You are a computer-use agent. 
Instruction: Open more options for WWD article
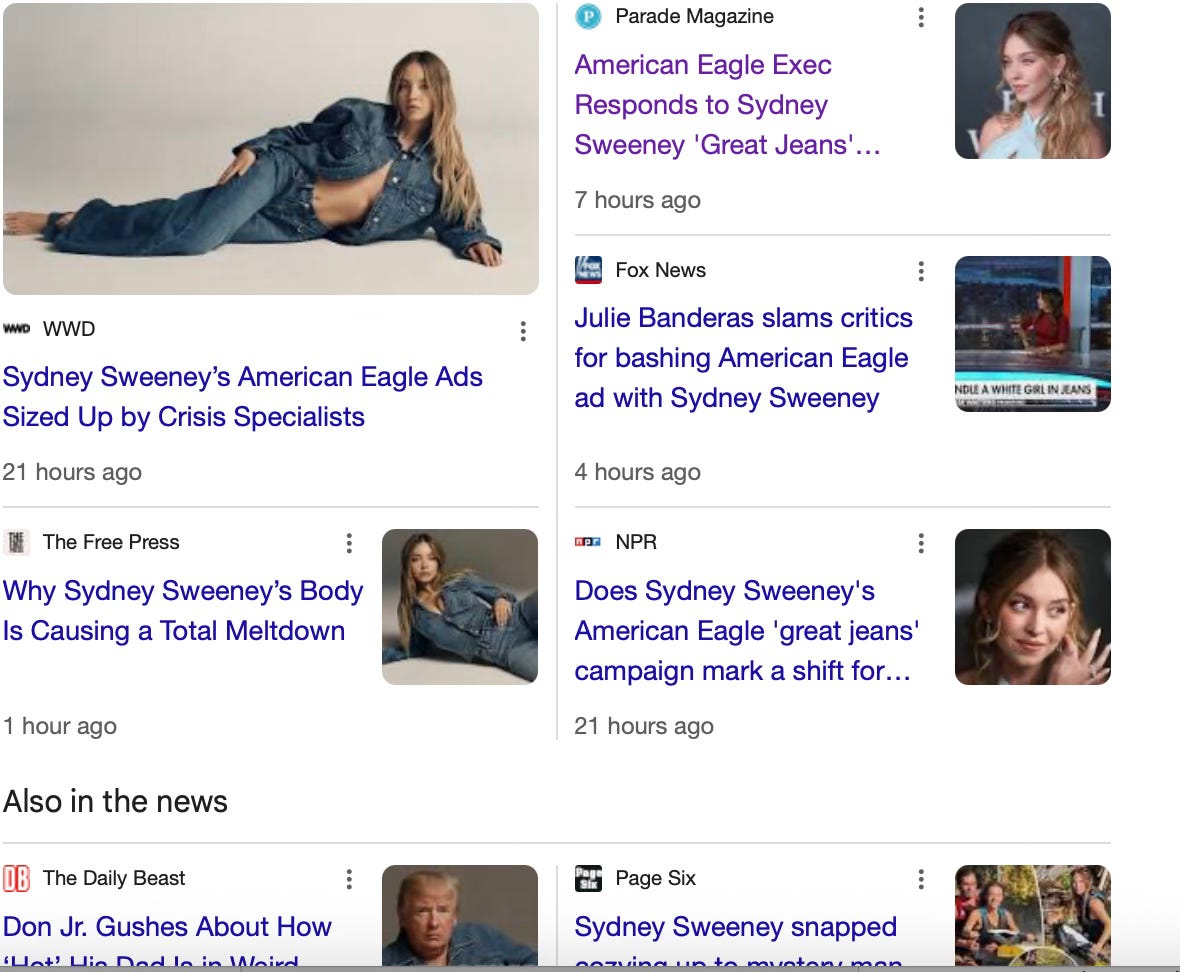click(x=523, y=331)
